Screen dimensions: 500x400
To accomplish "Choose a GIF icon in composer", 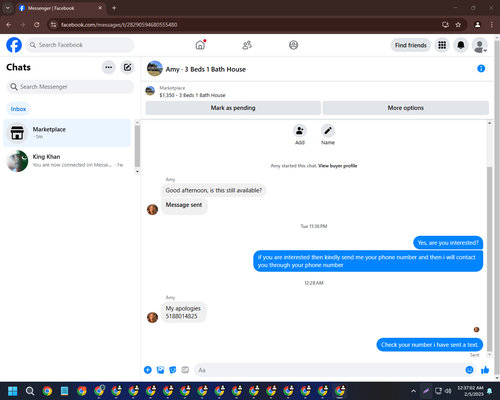I will pyautogui.click(x=185, y=370).
